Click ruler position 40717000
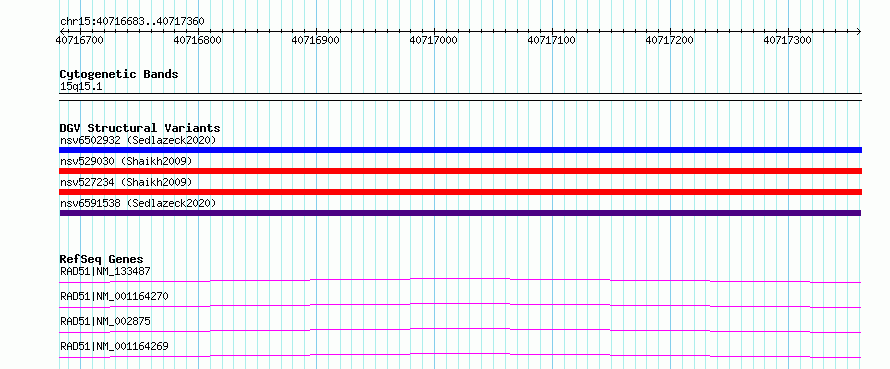Screen dimensions: 890x369 coord(434,40)
